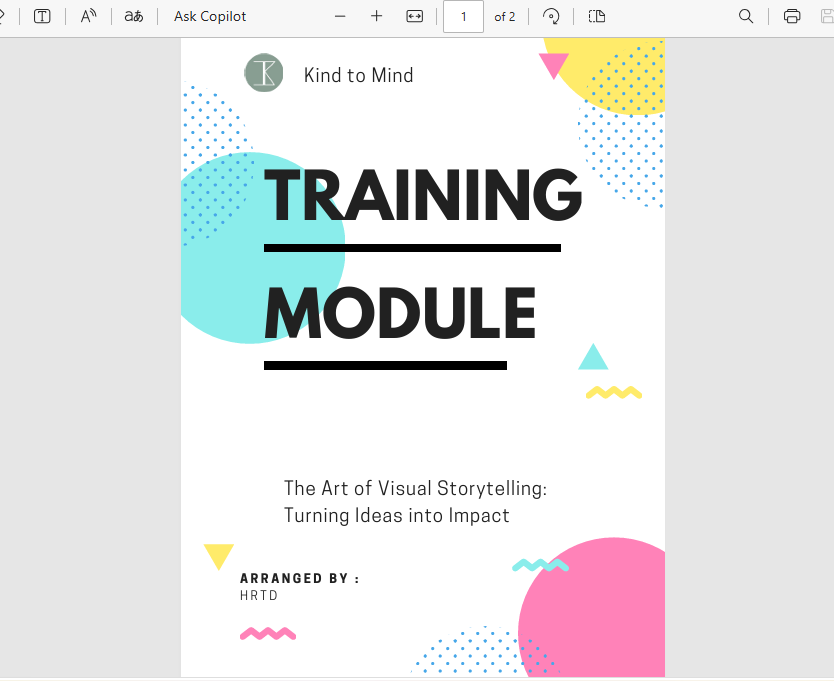The image size is (834, 681).
Task: Zoom in with the plus icon
Action: [377, 16]
